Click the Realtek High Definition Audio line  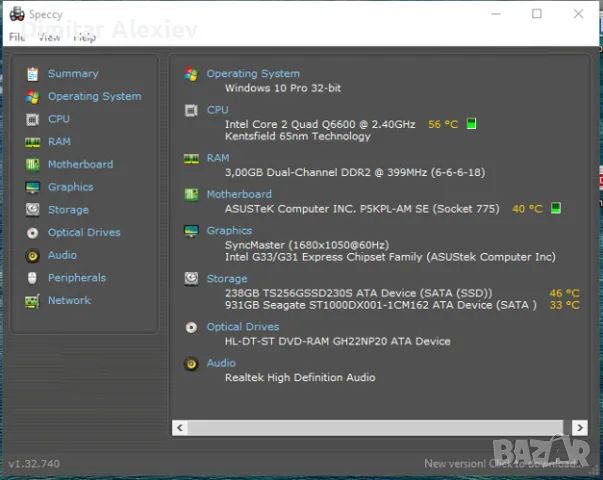300,377
